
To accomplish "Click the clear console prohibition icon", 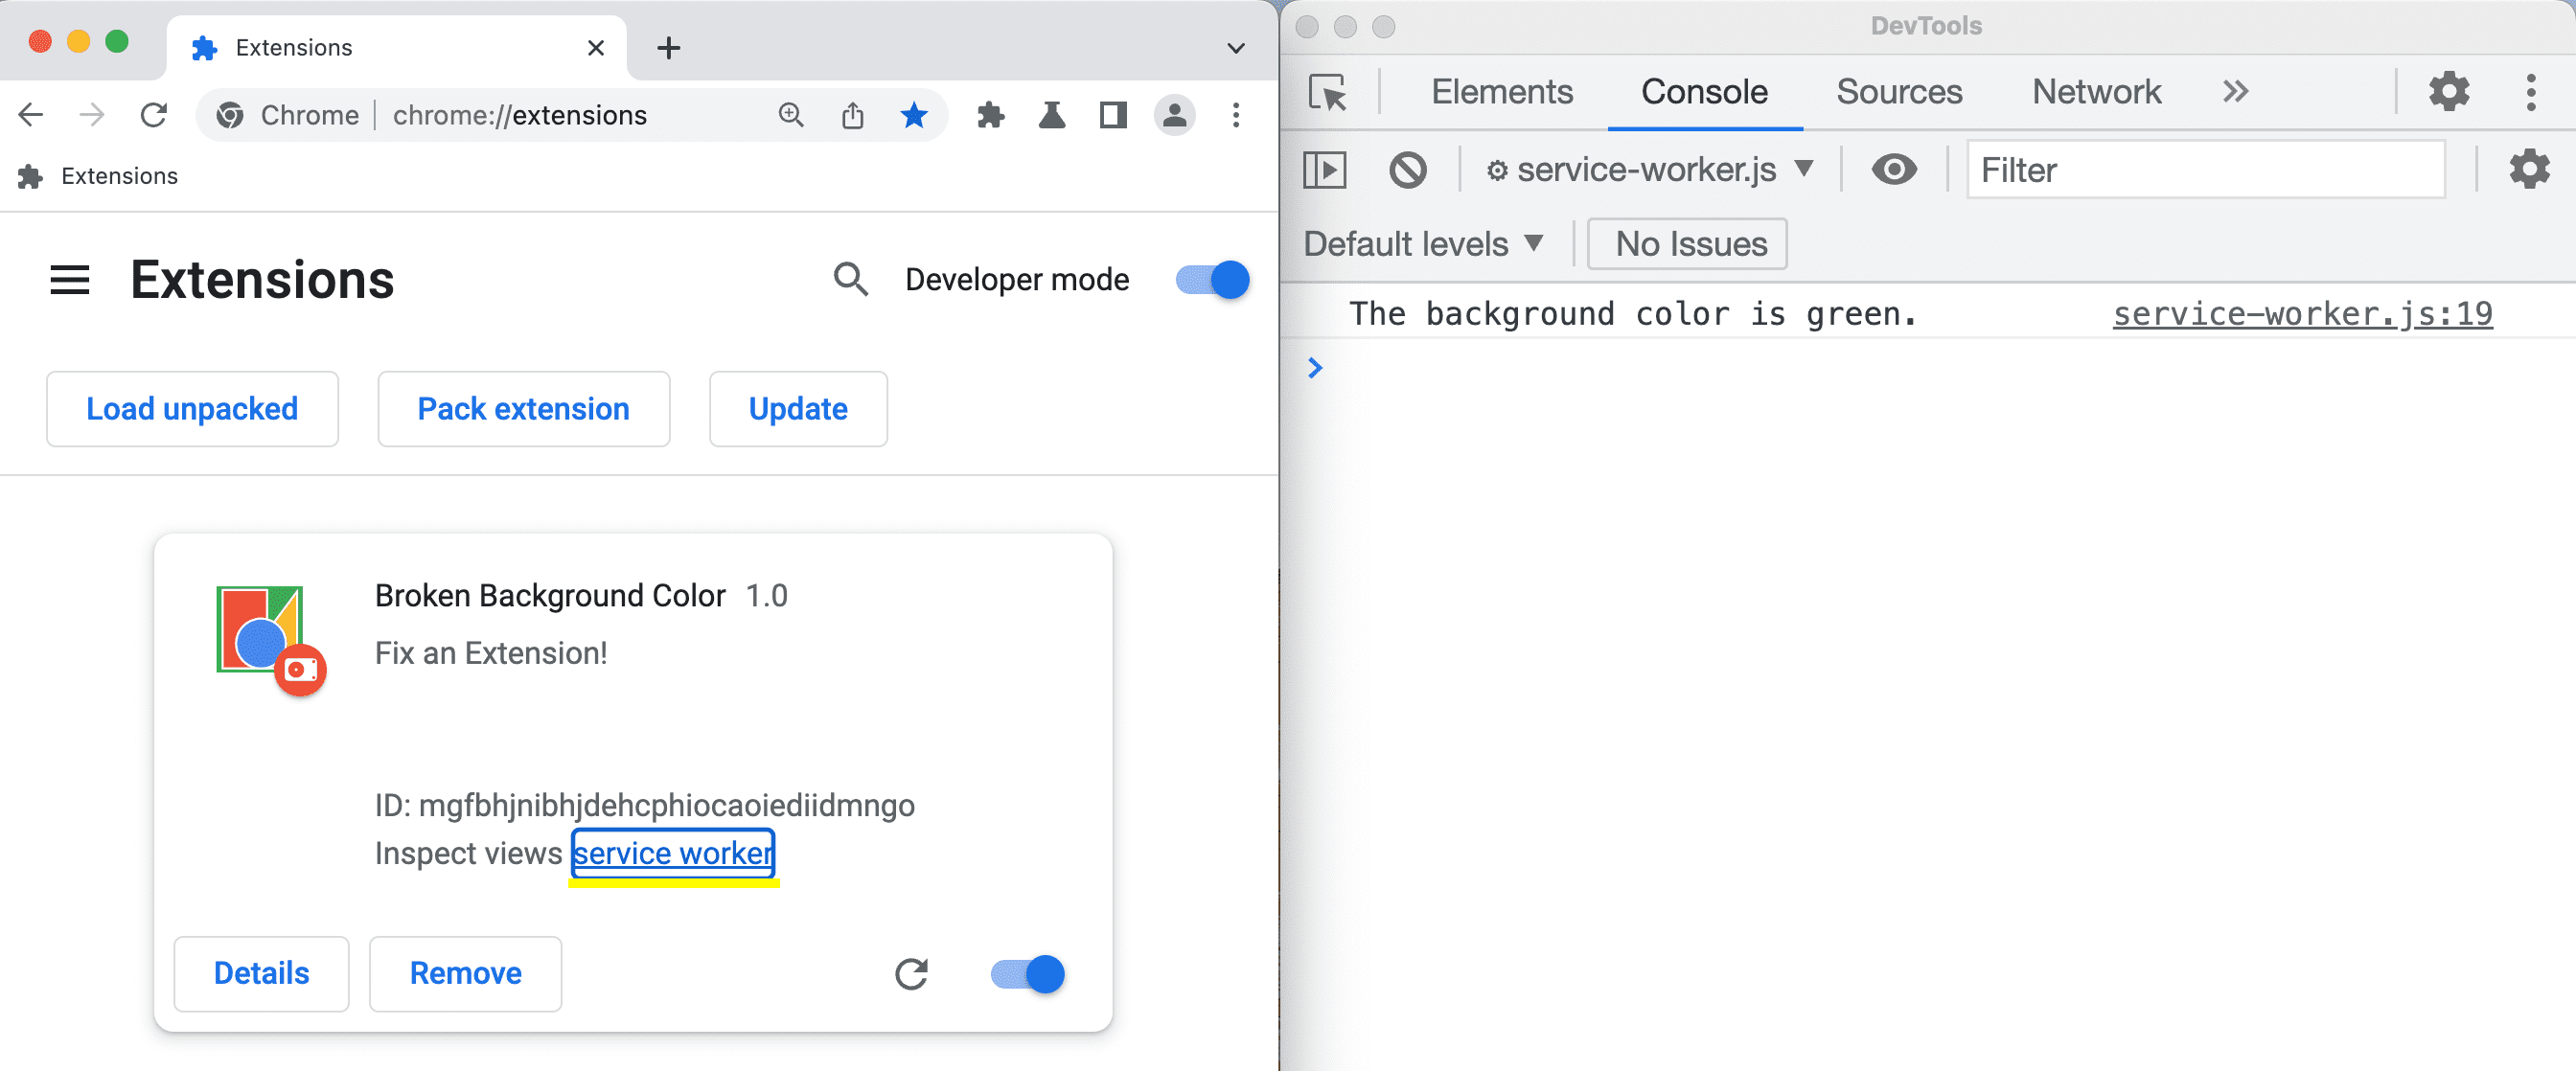I will click(x=1408, y=171).
